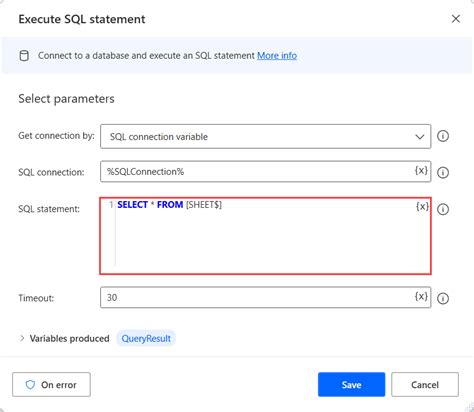The height and width of the screenshot is (412, 474).
Task: Click the Cancel button
Action: click(425, 385)
